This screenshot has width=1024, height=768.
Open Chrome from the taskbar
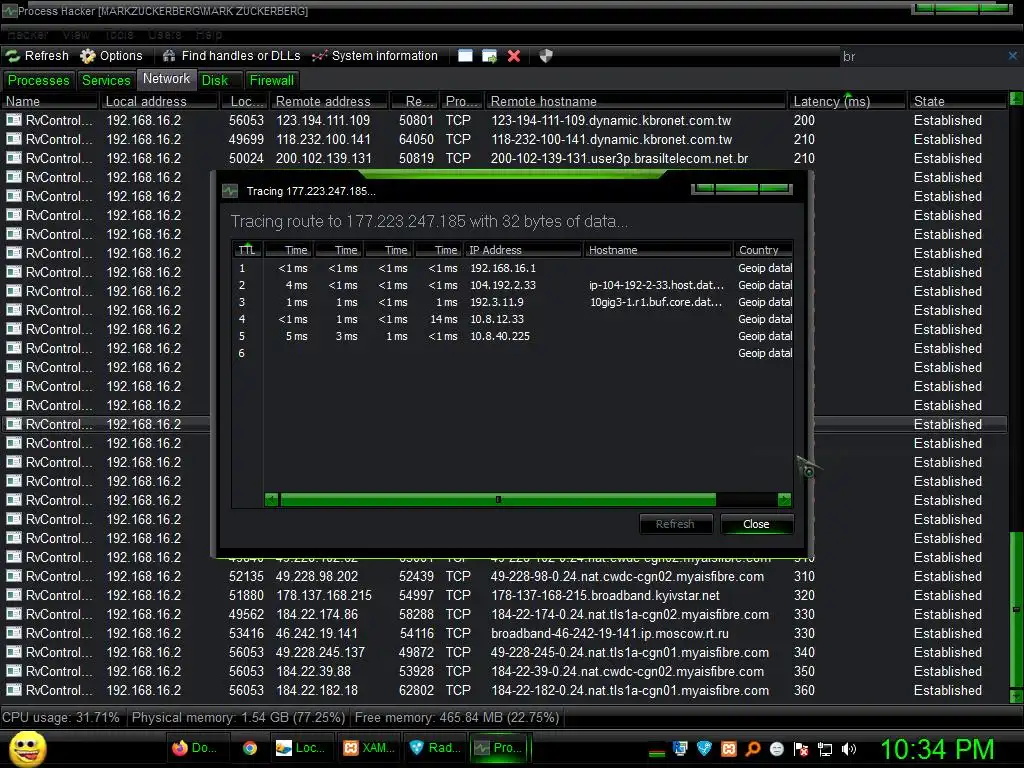tap(249, 748)
